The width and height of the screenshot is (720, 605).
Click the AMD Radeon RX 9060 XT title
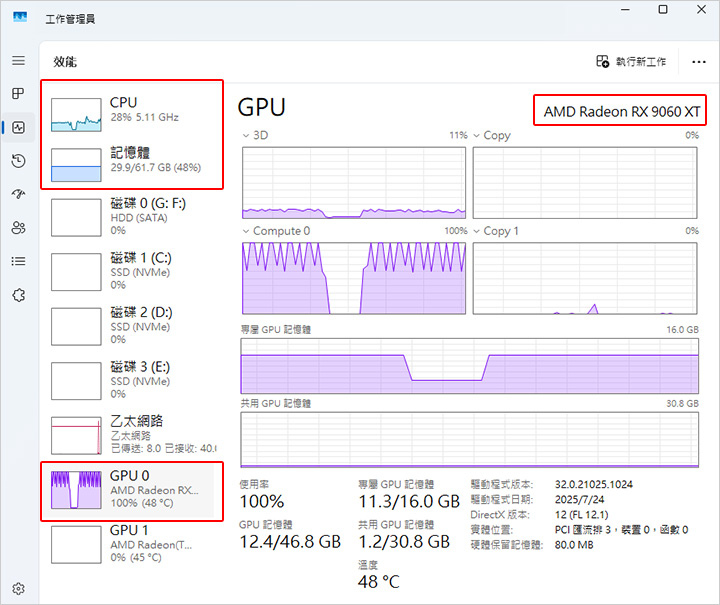tap(622, 112)
